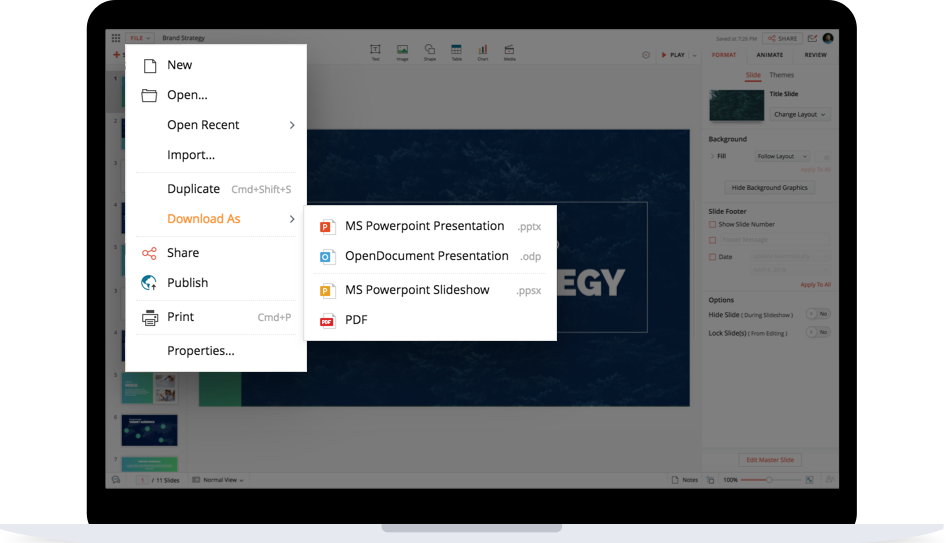Viewport: 946px width, 543px height.
Task: Choose Duplicate from File menu
Action: (x=193, y=189)
